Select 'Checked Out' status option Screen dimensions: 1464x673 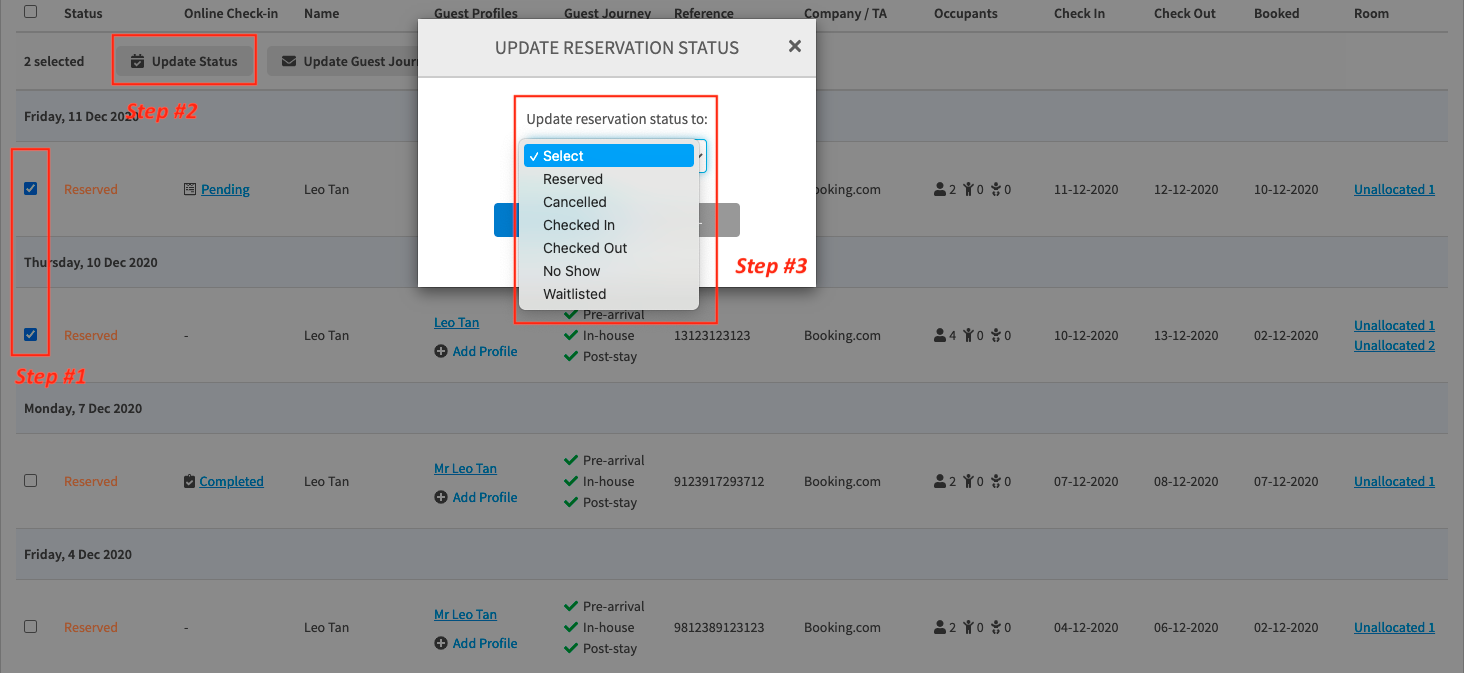point(585,248)
